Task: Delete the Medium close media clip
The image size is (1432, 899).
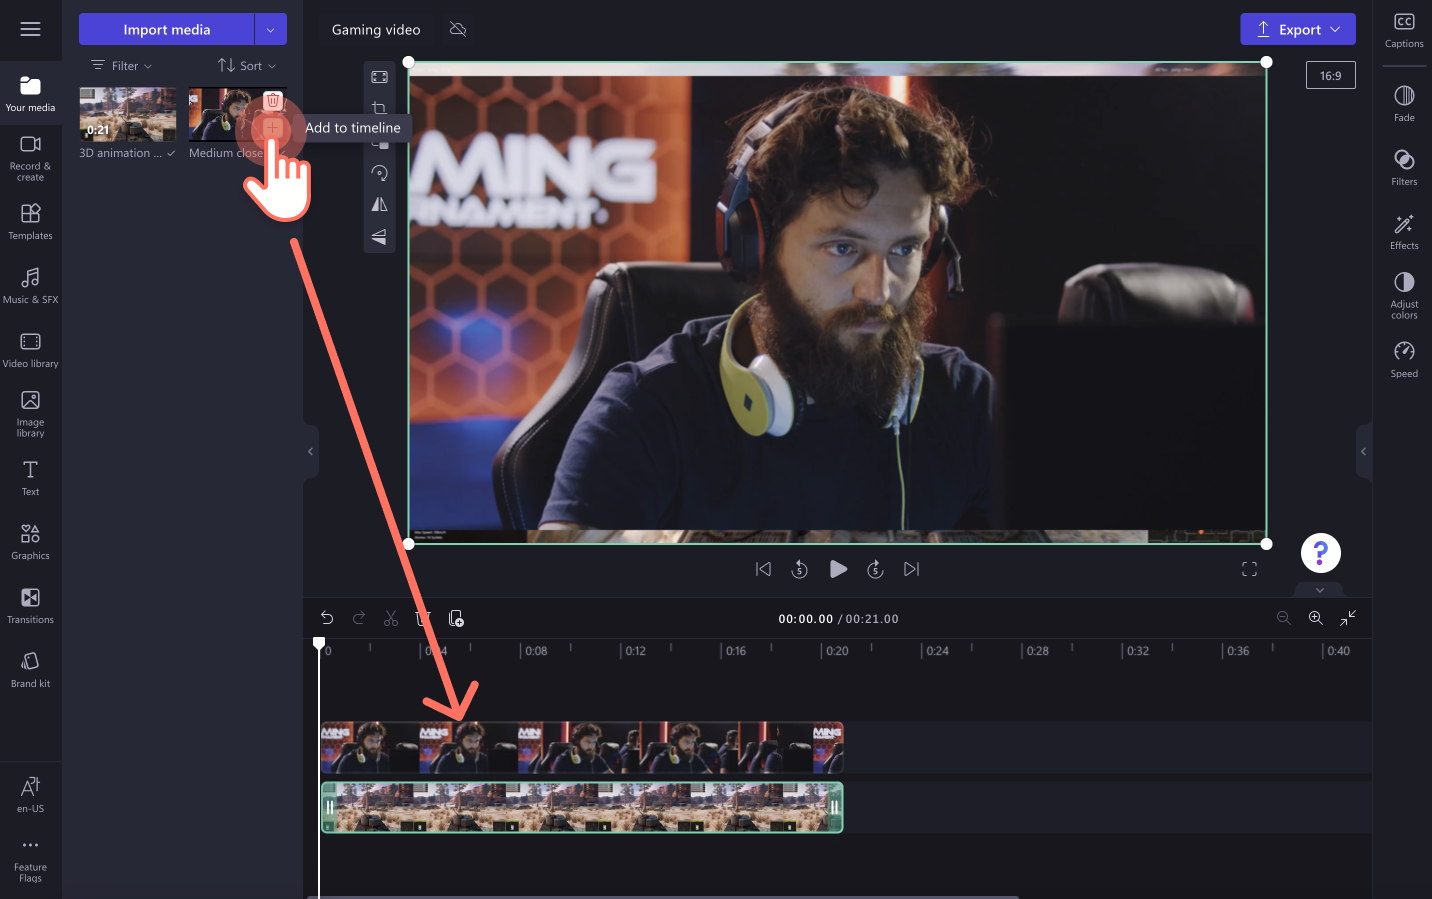Action: point(272,100)
